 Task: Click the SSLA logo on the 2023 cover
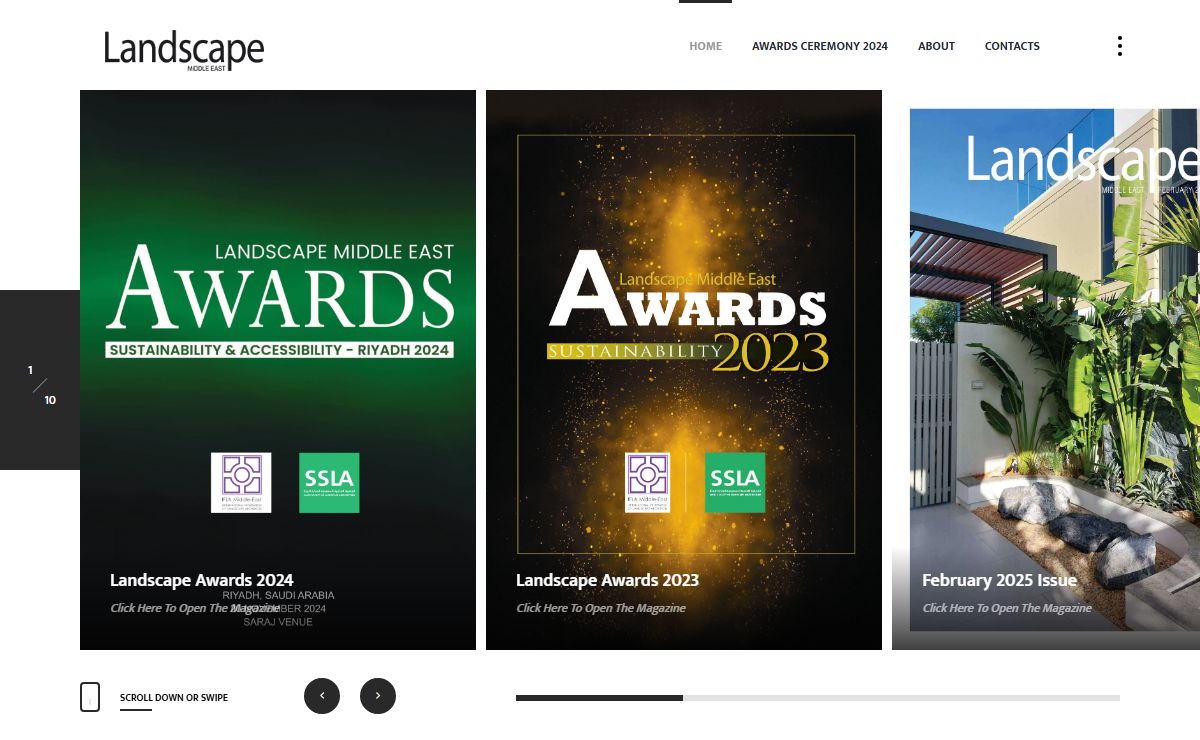coord(735,483)
